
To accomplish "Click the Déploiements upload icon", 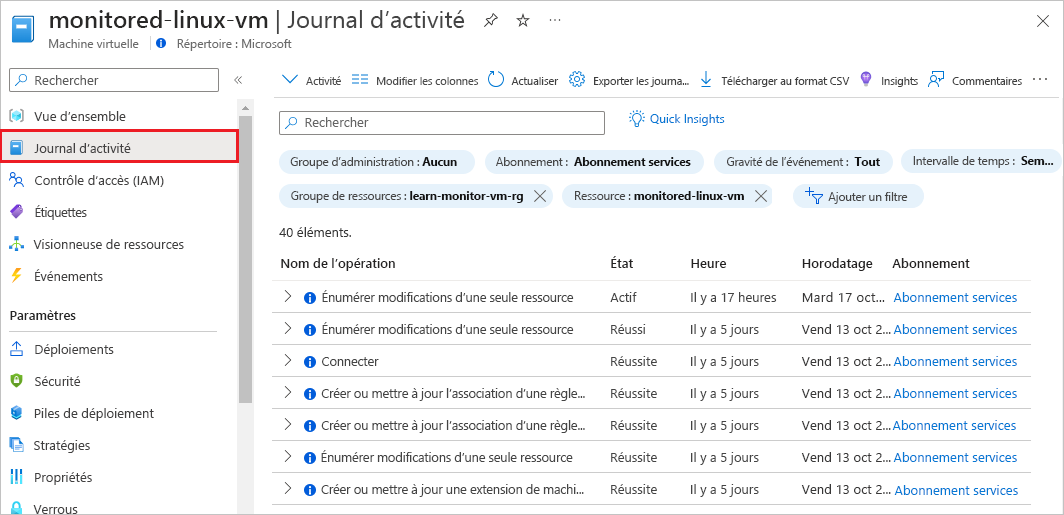I will (x=17, y=349).
